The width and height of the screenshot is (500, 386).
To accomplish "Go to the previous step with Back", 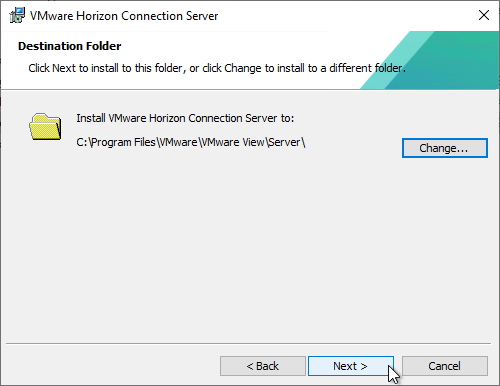I will (x=263, y=366).
